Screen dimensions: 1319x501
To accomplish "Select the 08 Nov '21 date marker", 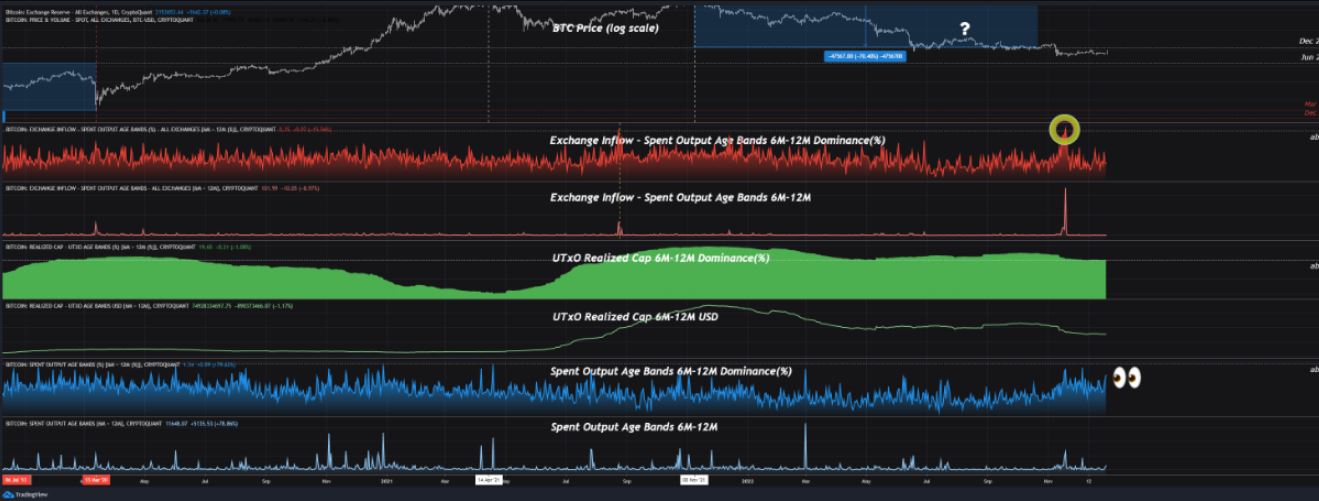I will click(695, 480).
